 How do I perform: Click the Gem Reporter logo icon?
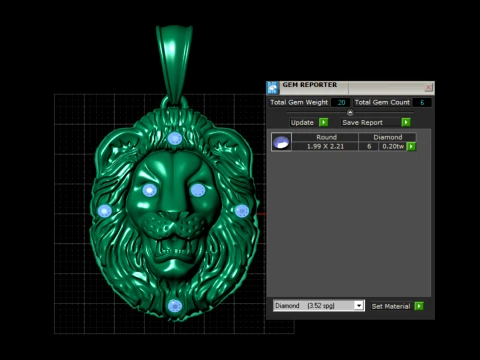click(x=273, y=88)
